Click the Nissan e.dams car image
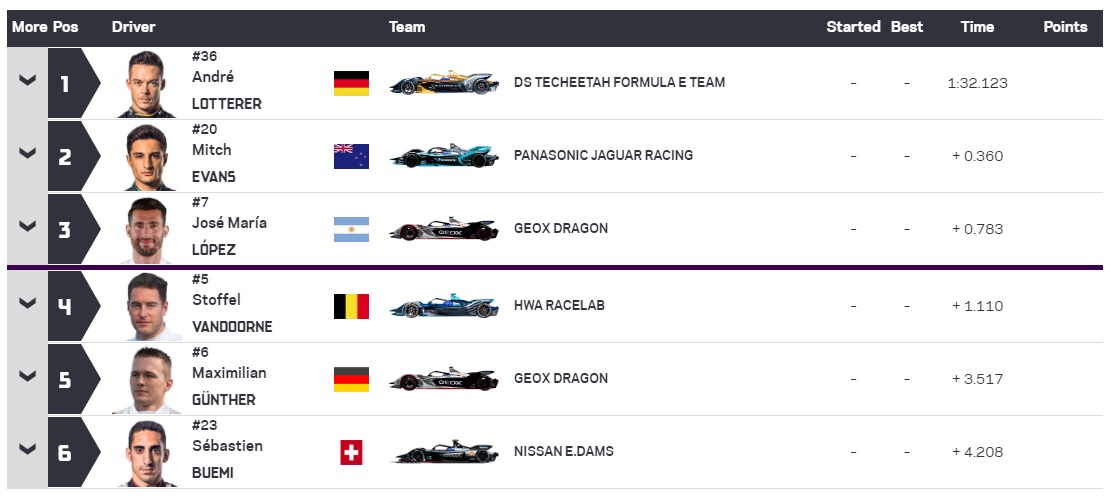The image size is (1113, 503). pyautogui.click(x=444, y=451)
